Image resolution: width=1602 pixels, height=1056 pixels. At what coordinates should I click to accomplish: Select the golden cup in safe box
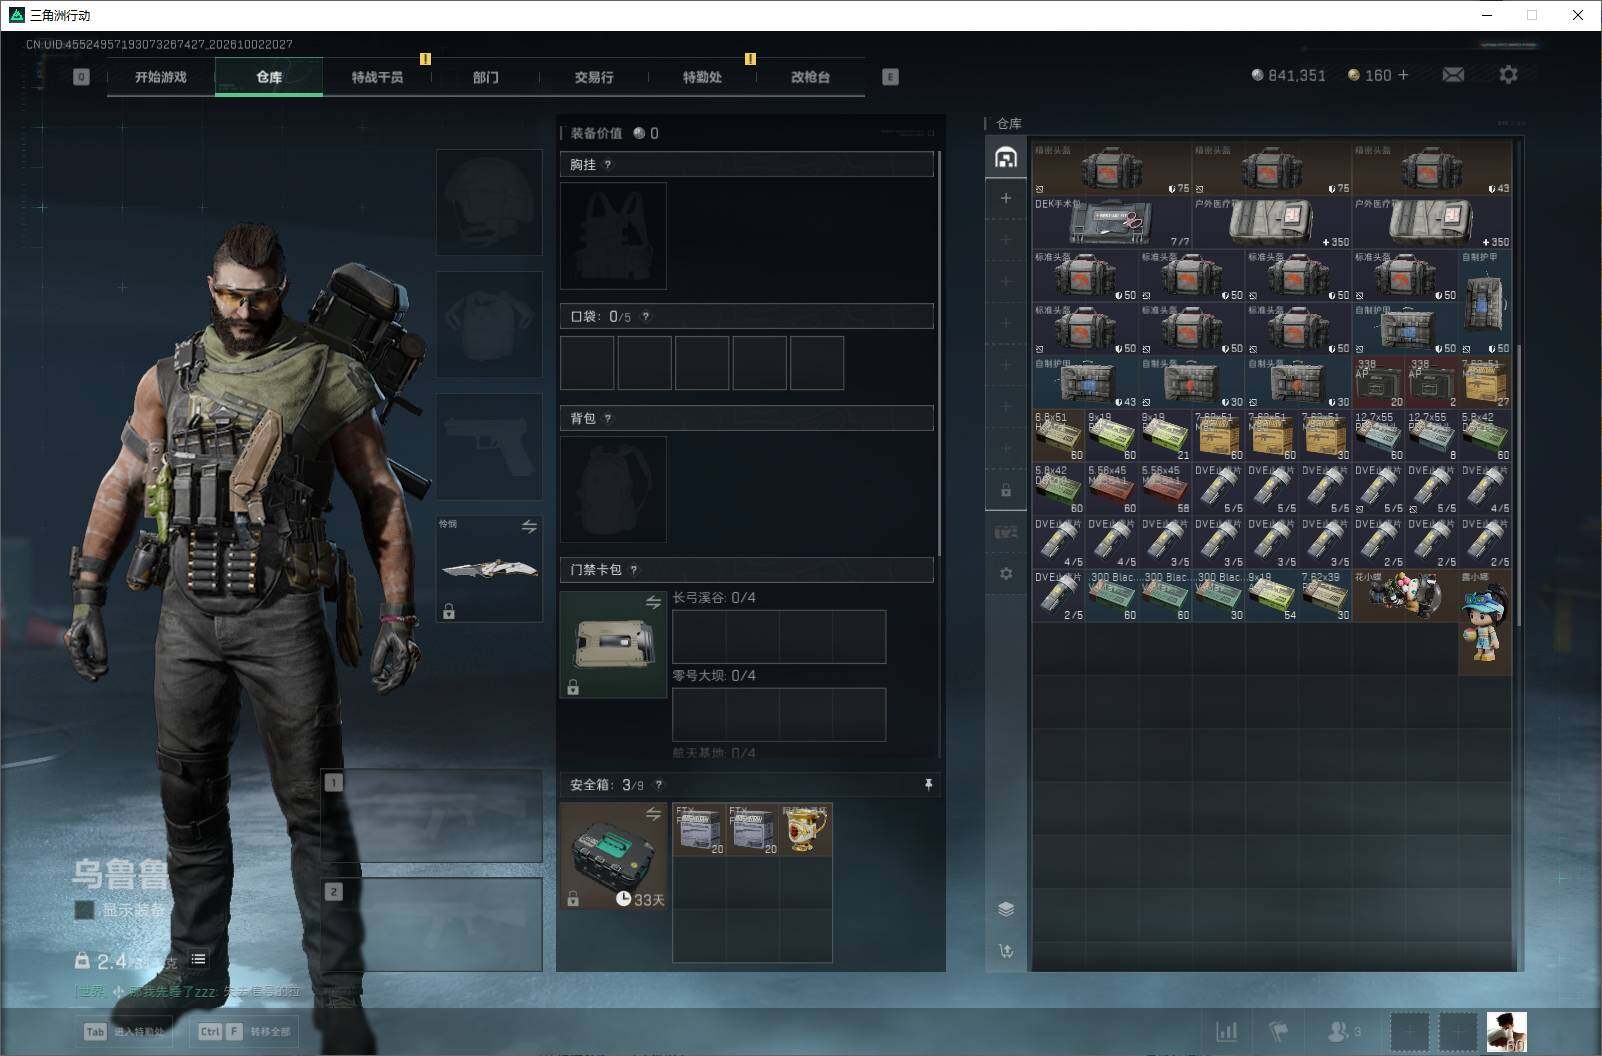(x=806, y=829)
